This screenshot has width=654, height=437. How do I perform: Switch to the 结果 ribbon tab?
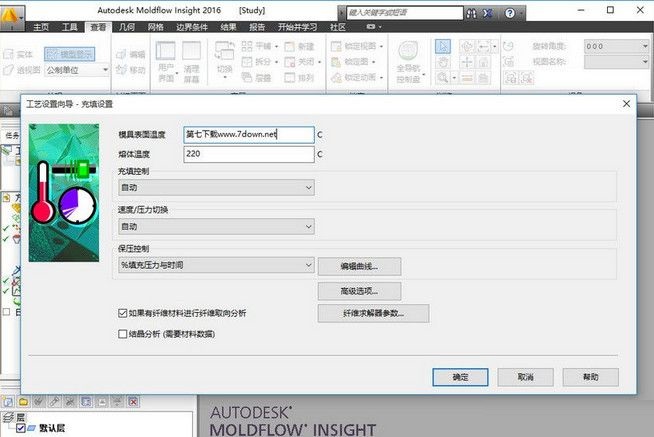tap(228, 27)
